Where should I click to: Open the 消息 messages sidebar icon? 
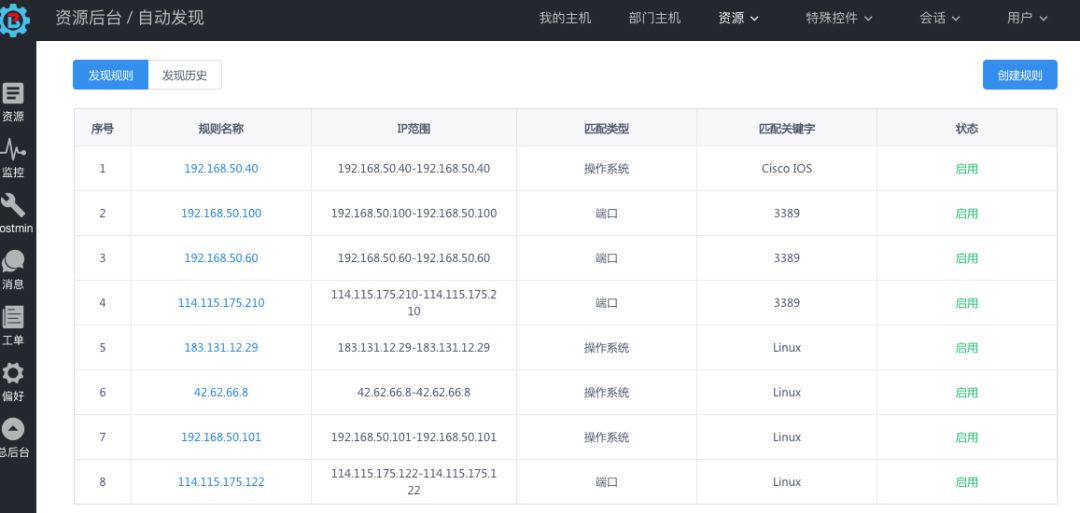coord(13,262)
